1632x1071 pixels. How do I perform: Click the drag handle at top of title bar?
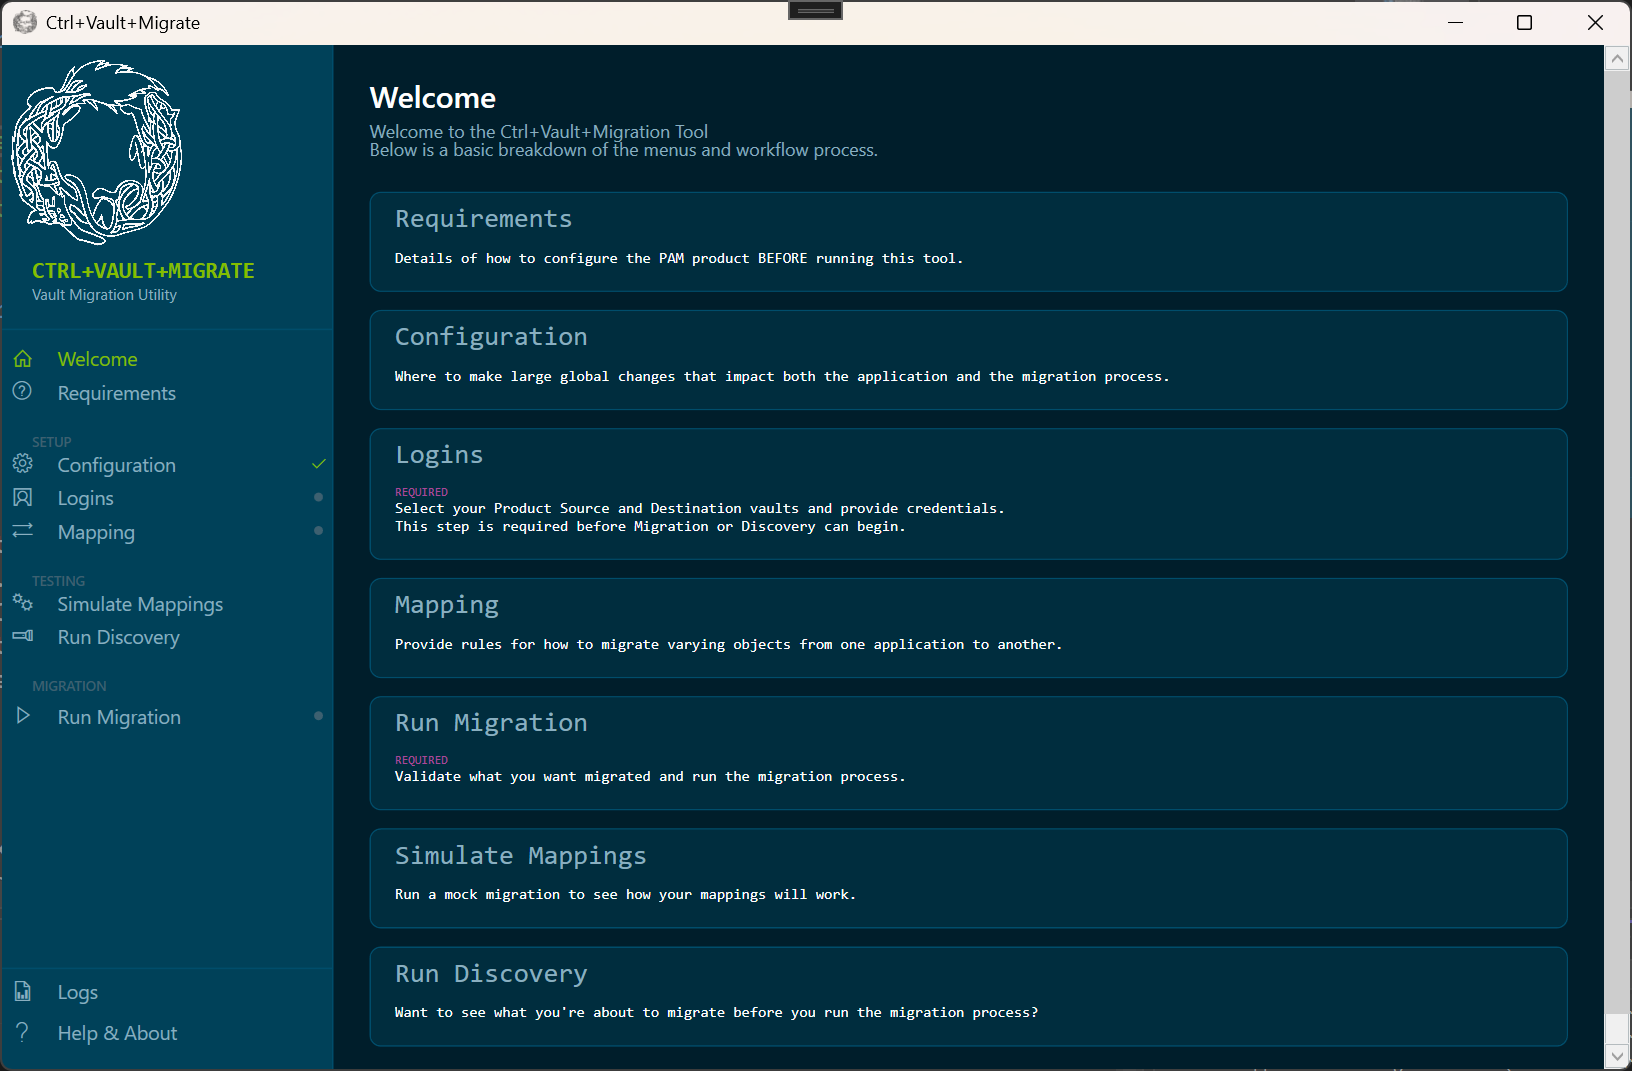point(816,10)
